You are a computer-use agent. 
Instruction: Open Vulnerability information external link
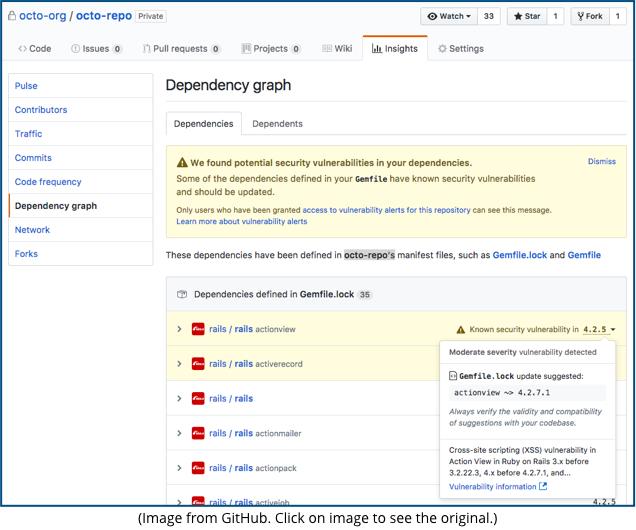pyautogui.click(x=498, y=487)
